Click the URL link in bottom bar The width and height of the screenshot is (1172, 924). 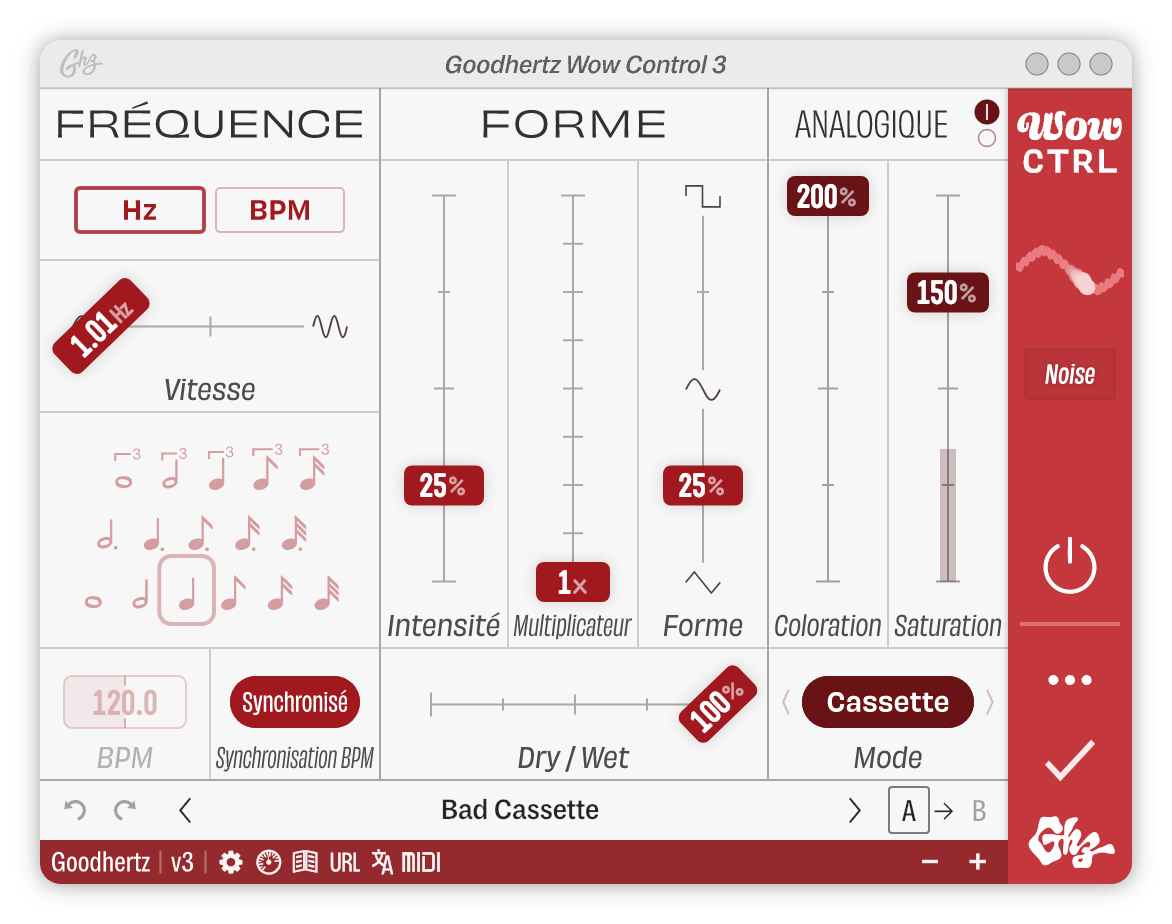point(344,862)
